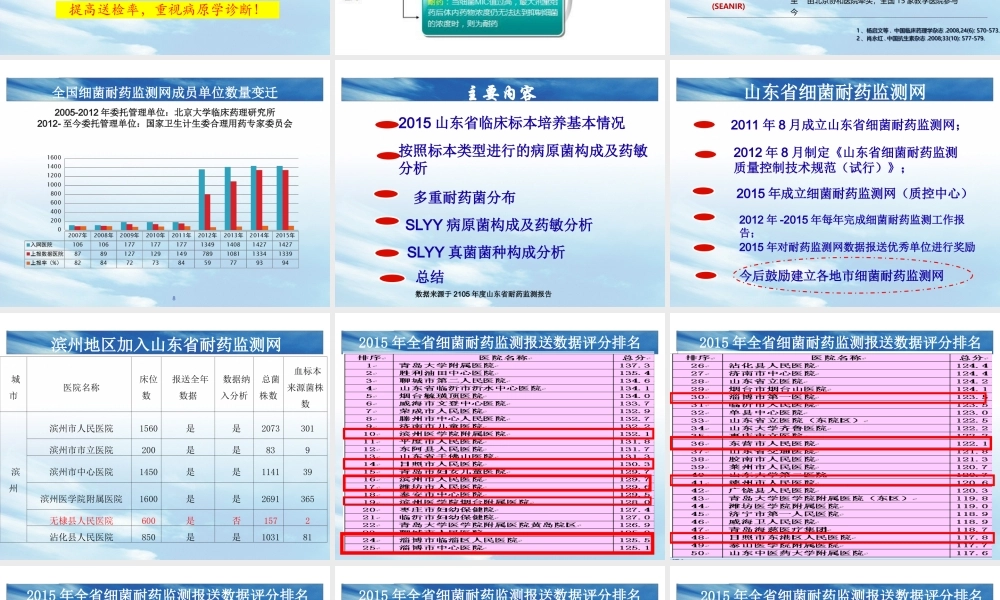This screenshot has width=1000, height=600.
Task: Select the 是 cell beside 滨州医学院附属医院
Action: click(190, 499)
